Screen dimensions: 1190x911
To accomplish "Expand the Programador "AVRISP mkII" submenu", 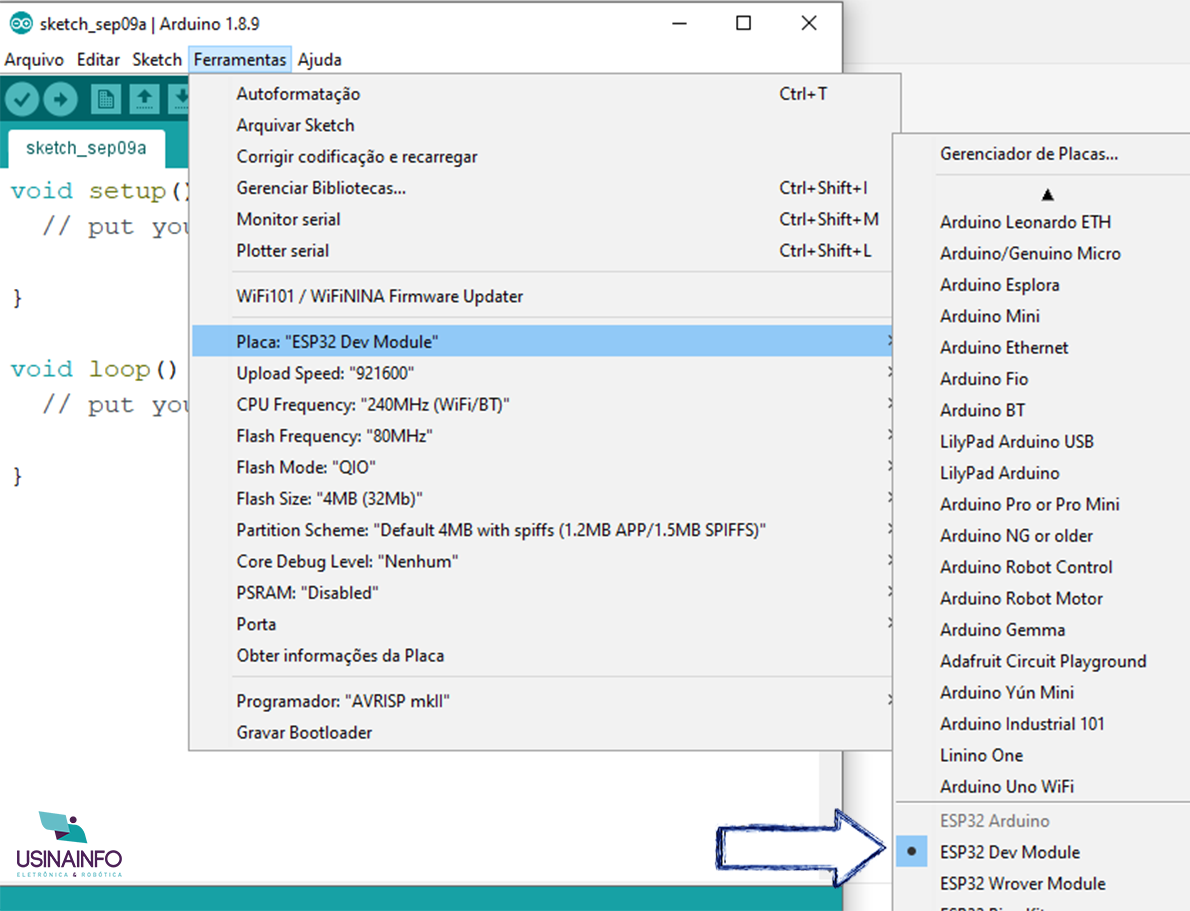I will tap(541, 701).
